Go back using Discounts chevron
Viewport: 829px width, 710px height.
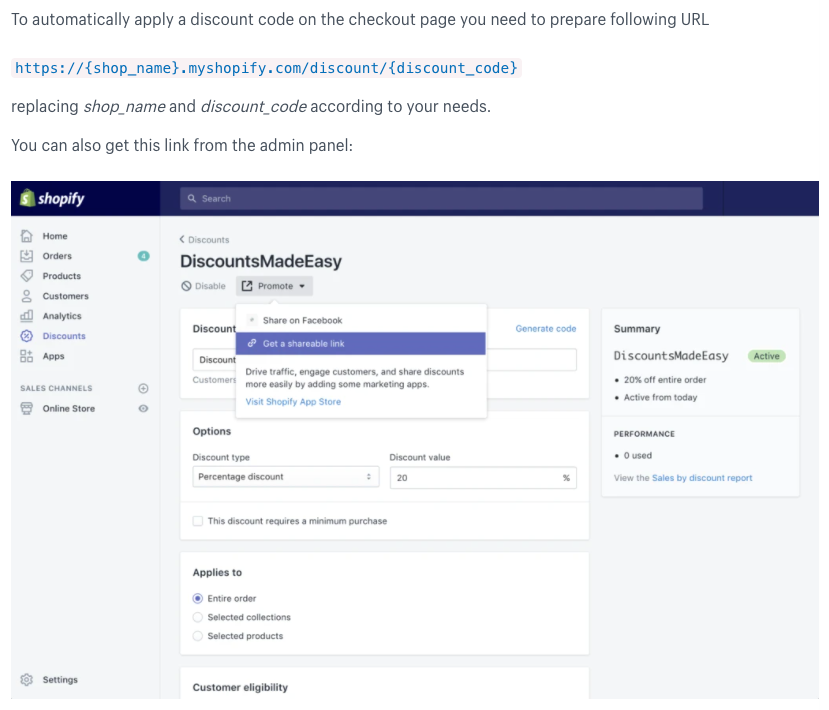coord(182,239)
